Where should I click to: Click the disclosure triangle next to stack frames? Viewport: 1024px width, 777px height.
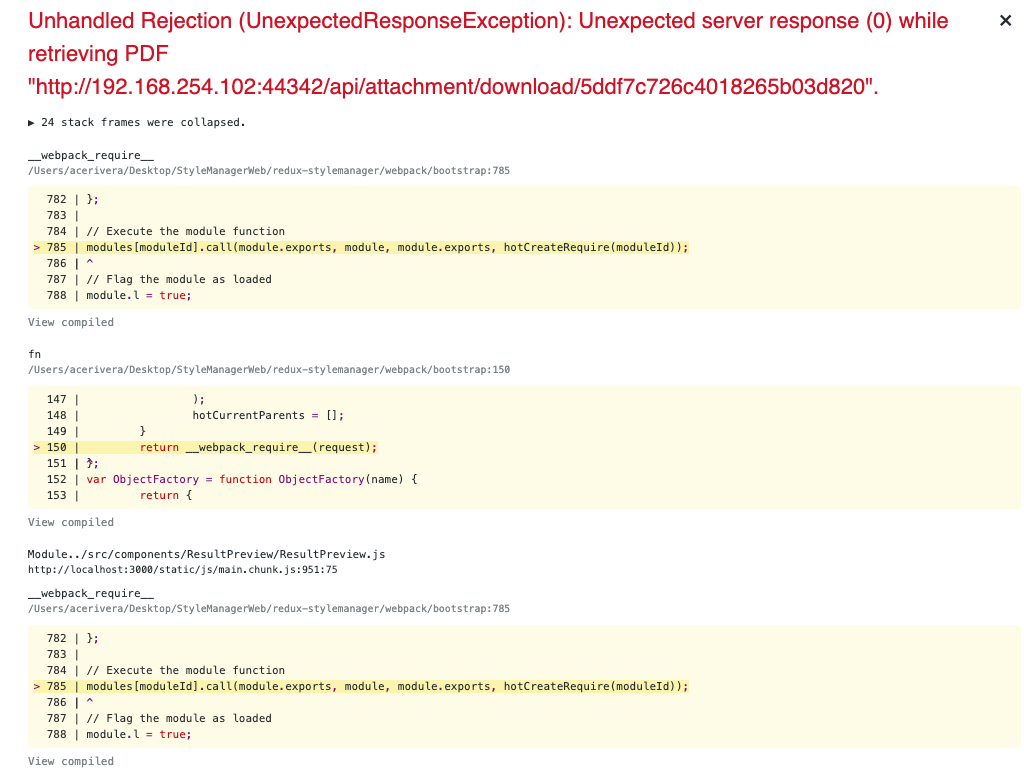pos(31,122)
